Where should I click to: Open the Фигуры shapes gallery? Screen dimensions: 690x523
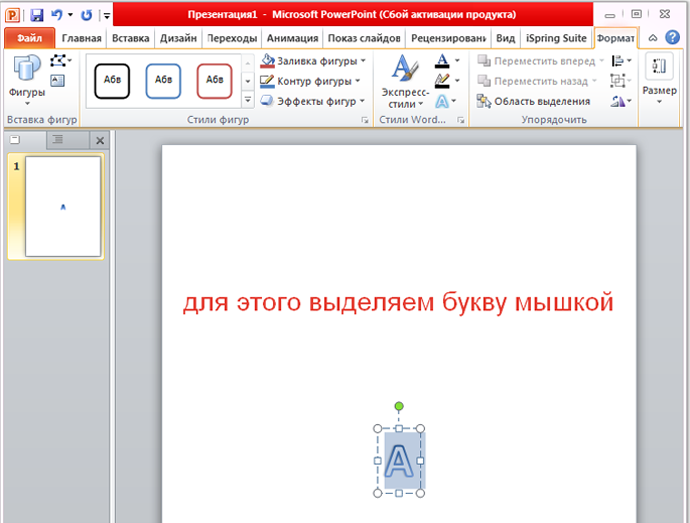click(27, 80)
